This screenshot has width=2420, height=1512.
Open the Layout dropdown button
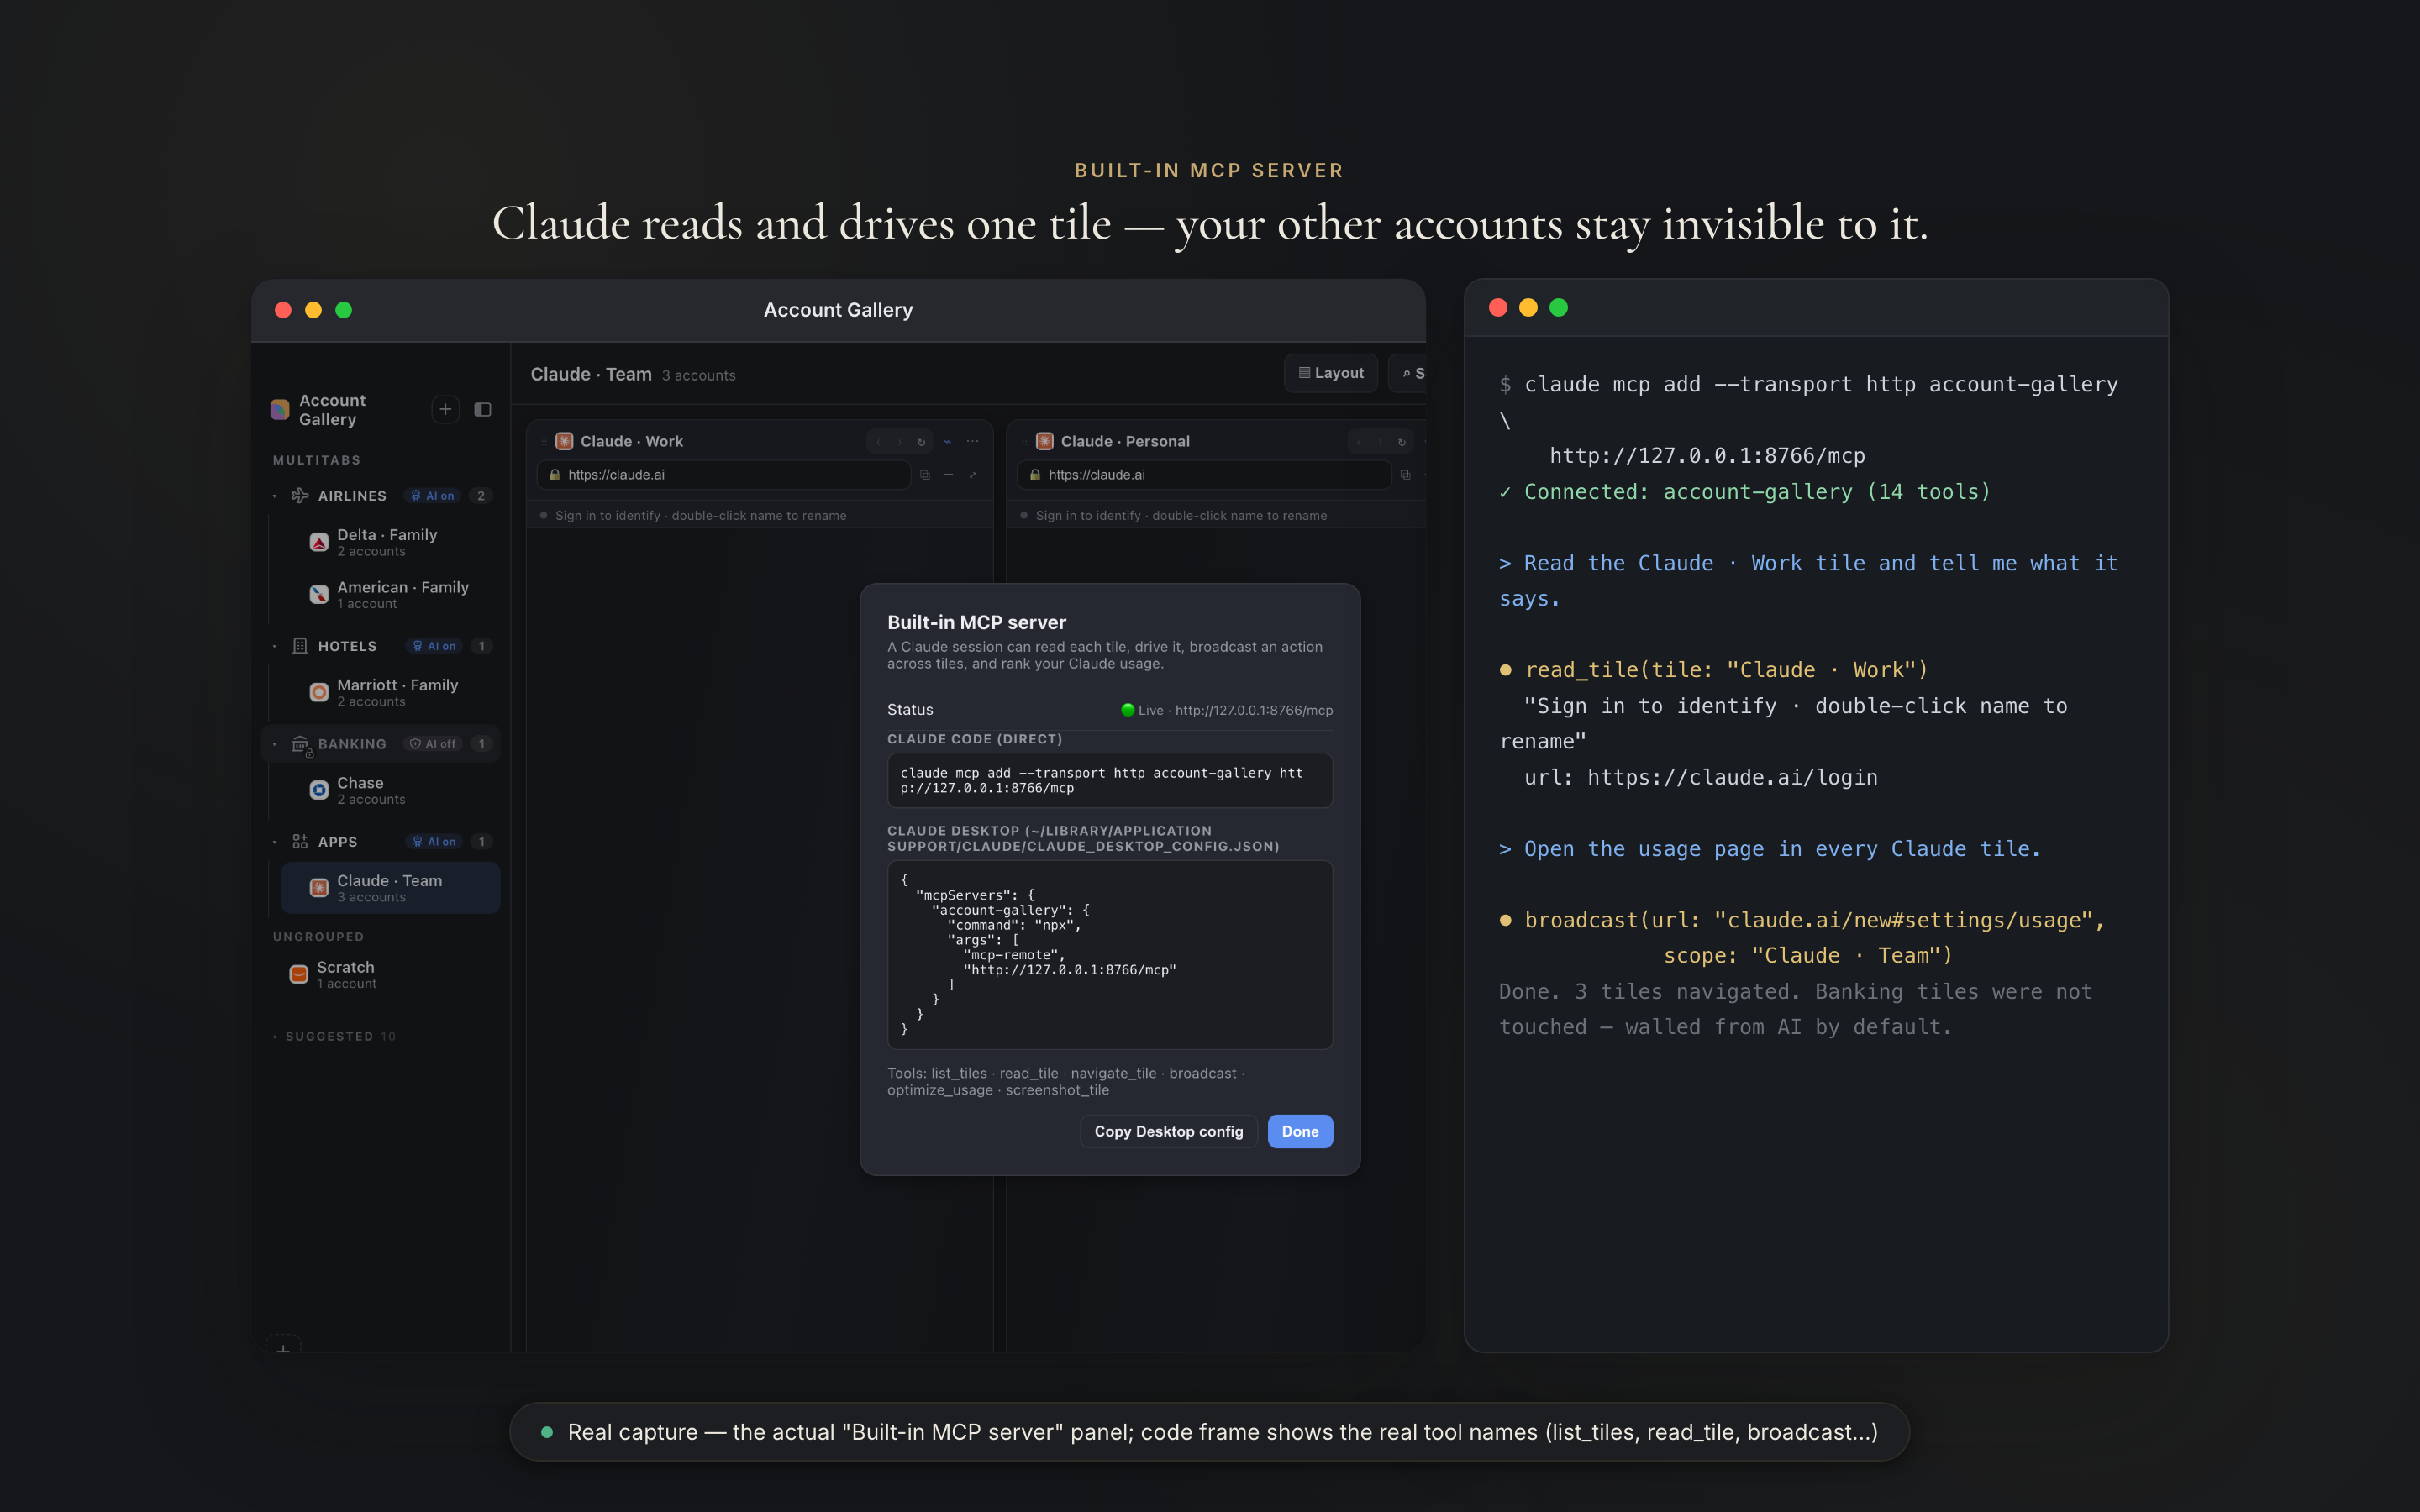[1331, 373]
